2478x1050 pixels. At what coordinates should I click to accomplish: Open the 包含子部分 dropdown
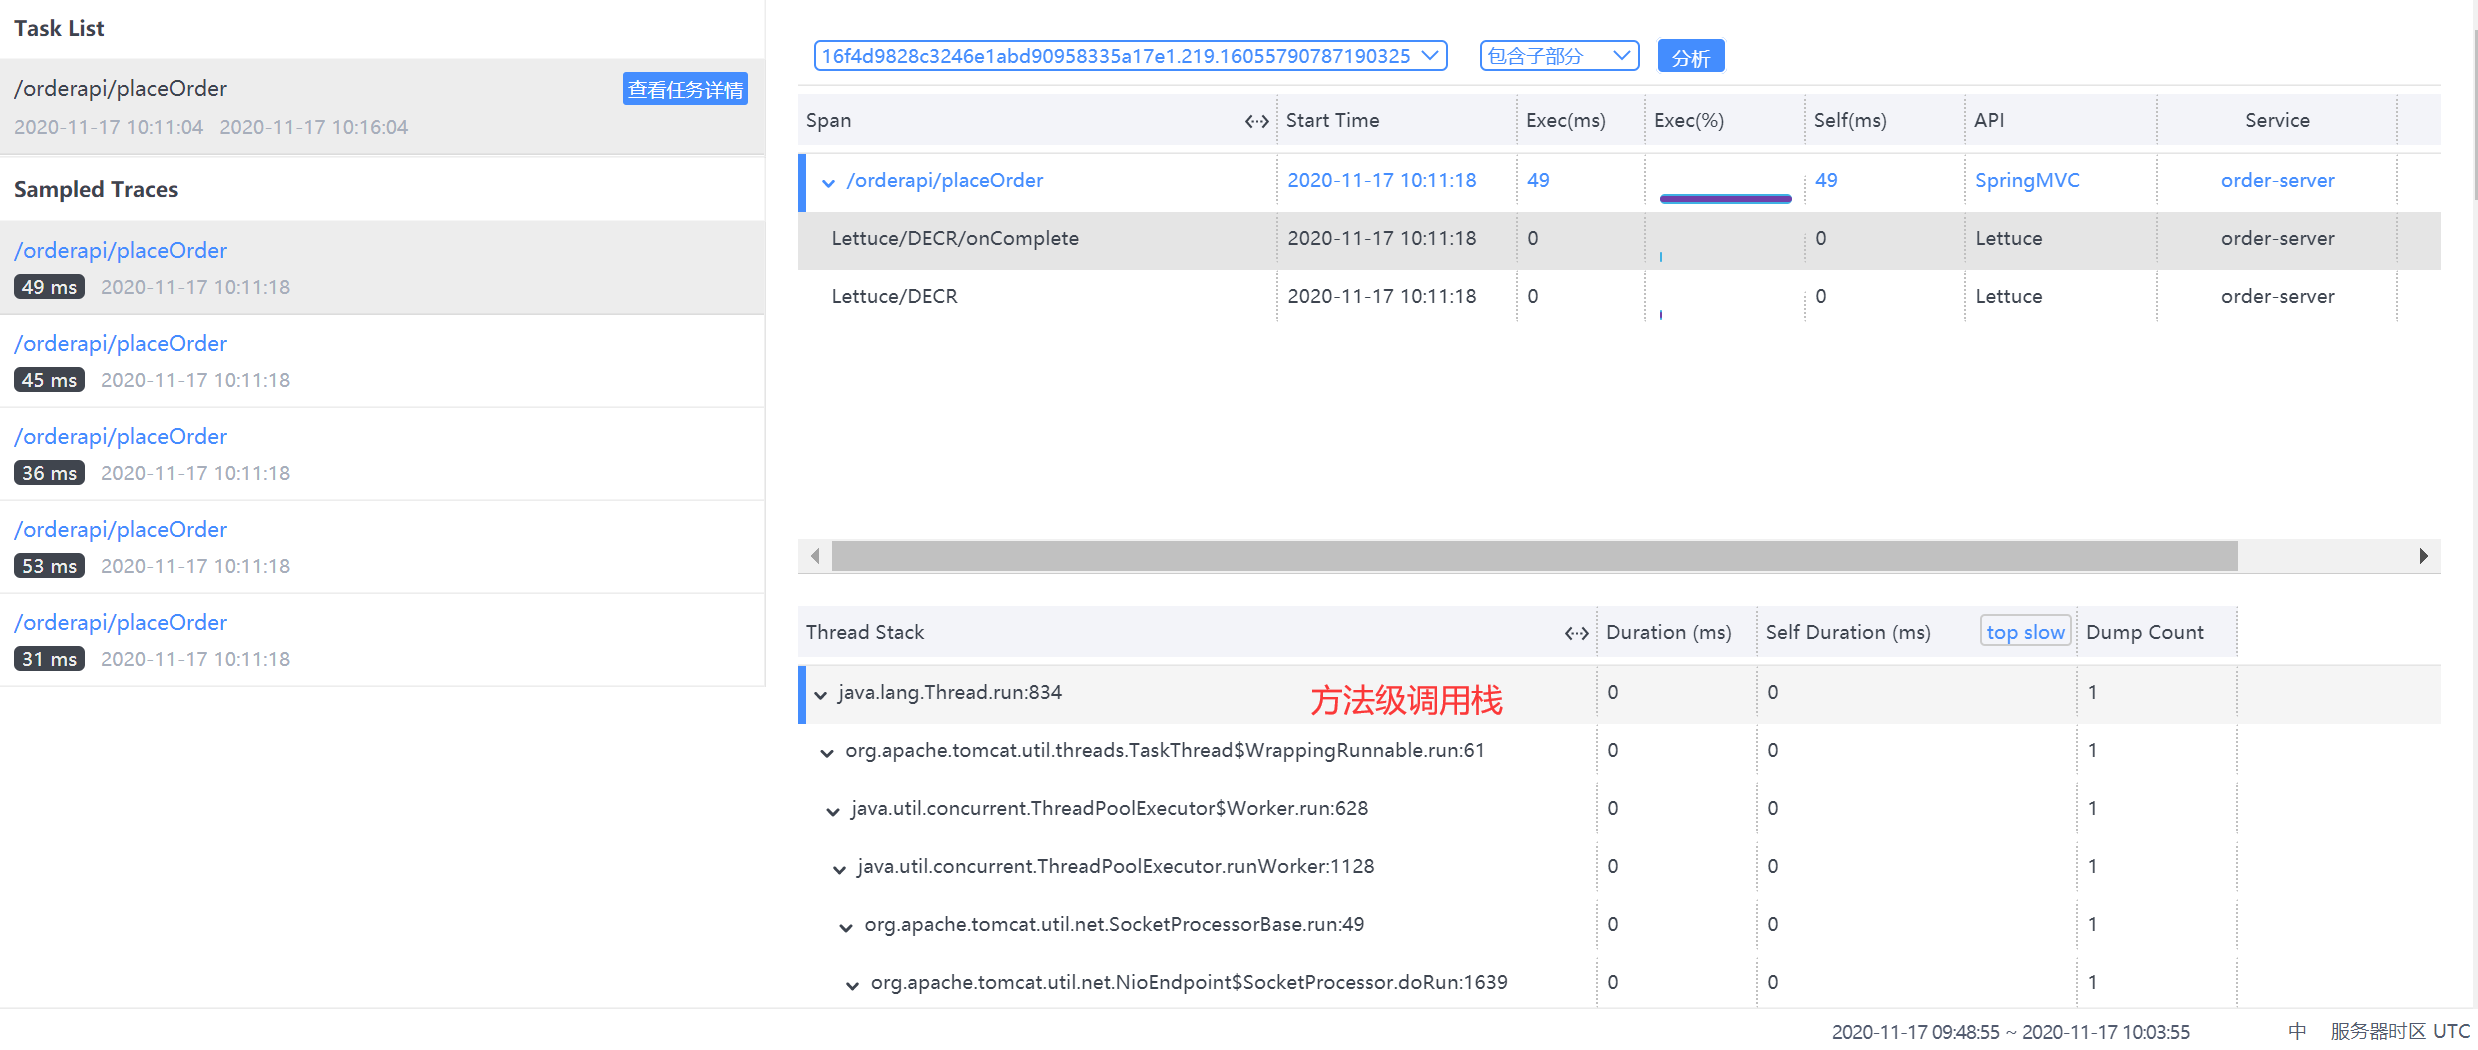pyautogui.click(x=1559, y=56)
